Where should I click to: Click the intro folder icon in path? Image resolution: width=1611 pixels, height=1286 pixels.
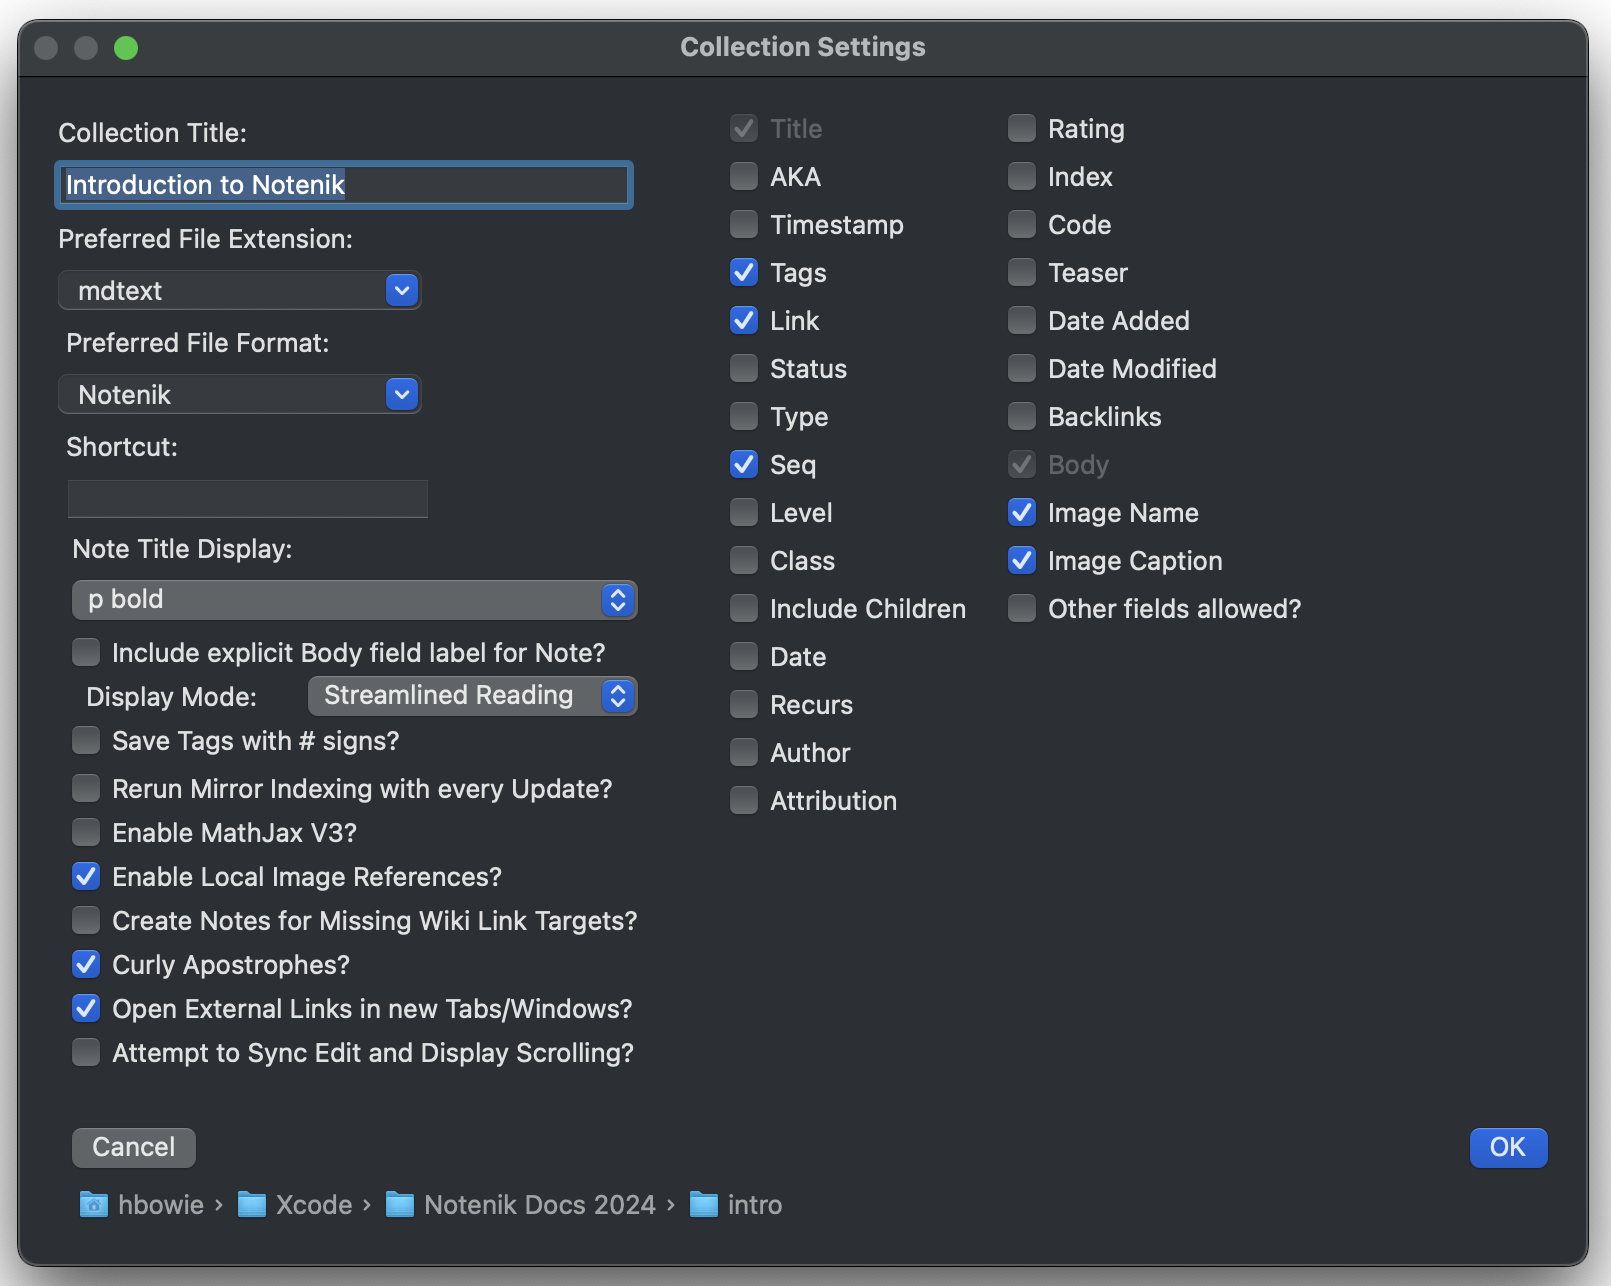[x=704, y=1205]
